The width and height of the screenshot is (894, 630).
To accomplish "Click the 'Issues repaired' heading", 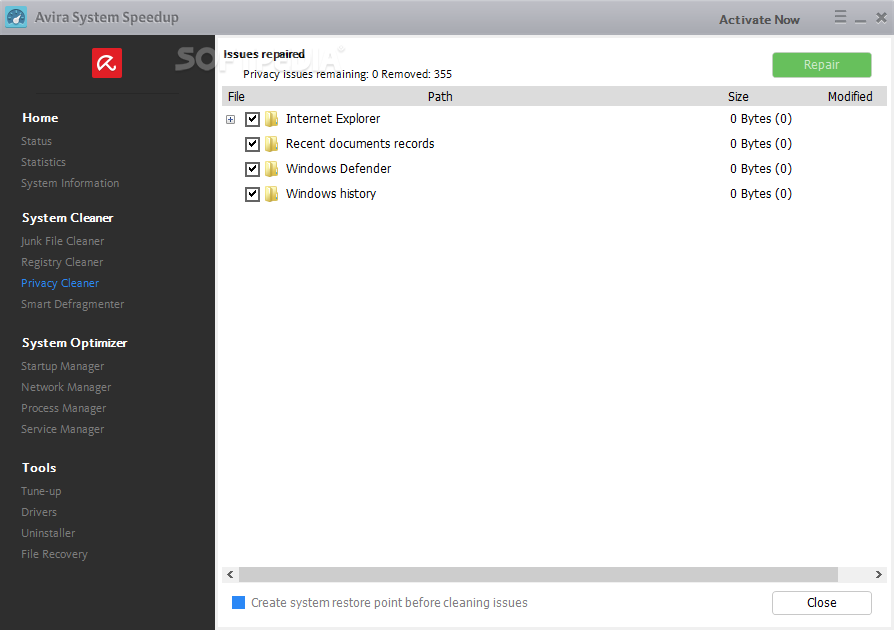I will (264, 54).
